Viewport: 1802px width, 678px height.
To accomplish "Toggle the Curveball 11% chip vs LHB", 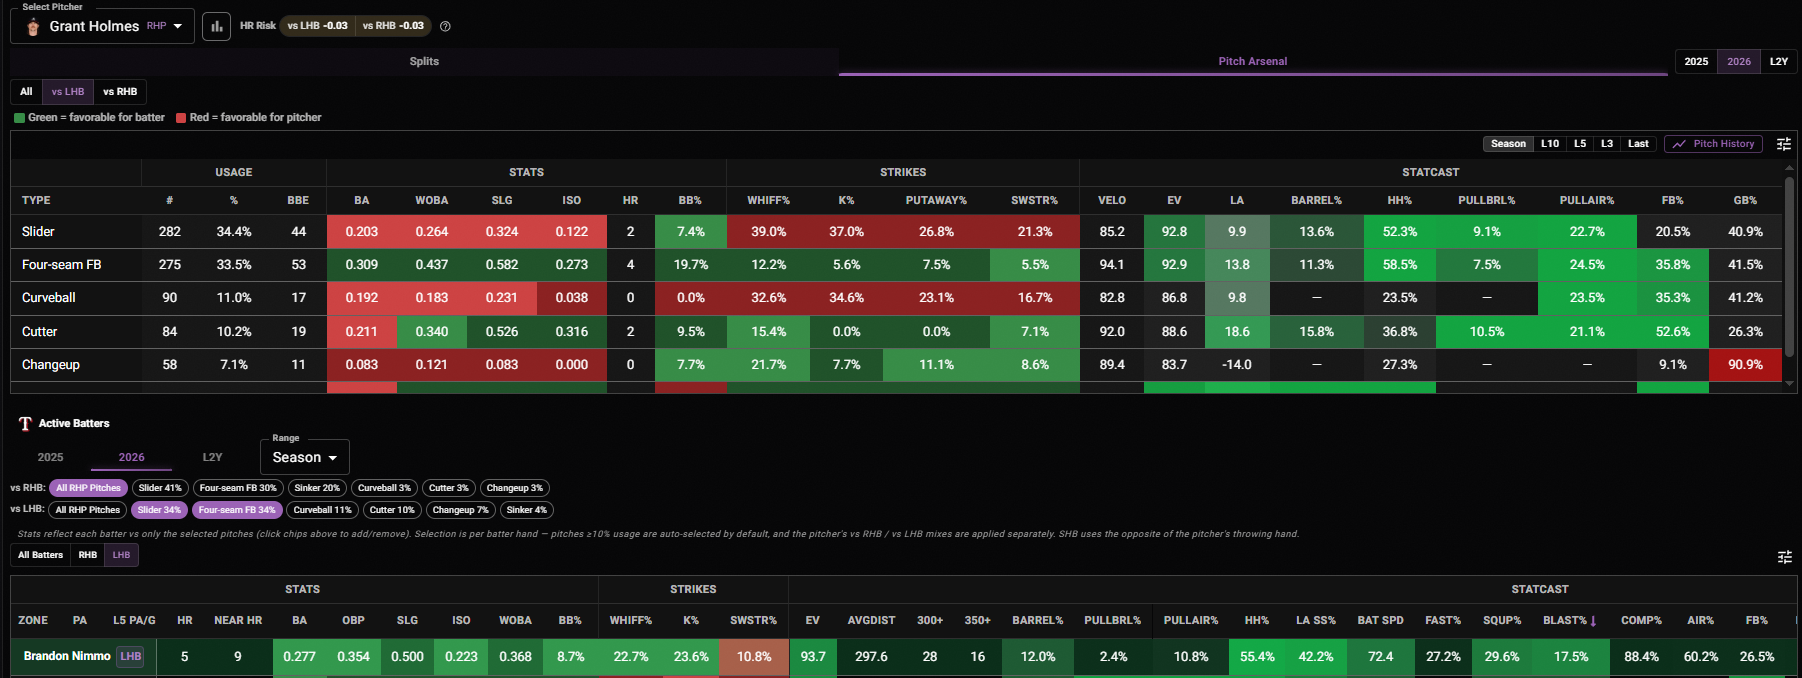I will (x=322, y=510).
